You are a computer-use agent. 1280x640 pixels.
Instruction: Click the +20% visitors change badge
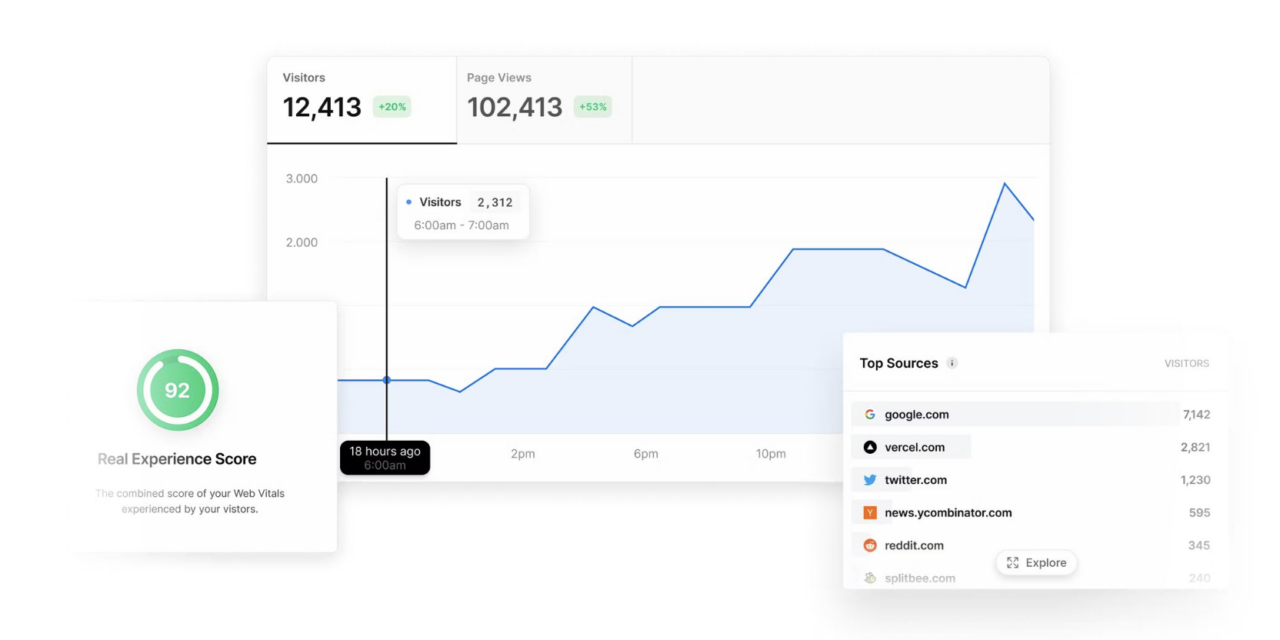(392, 106)
